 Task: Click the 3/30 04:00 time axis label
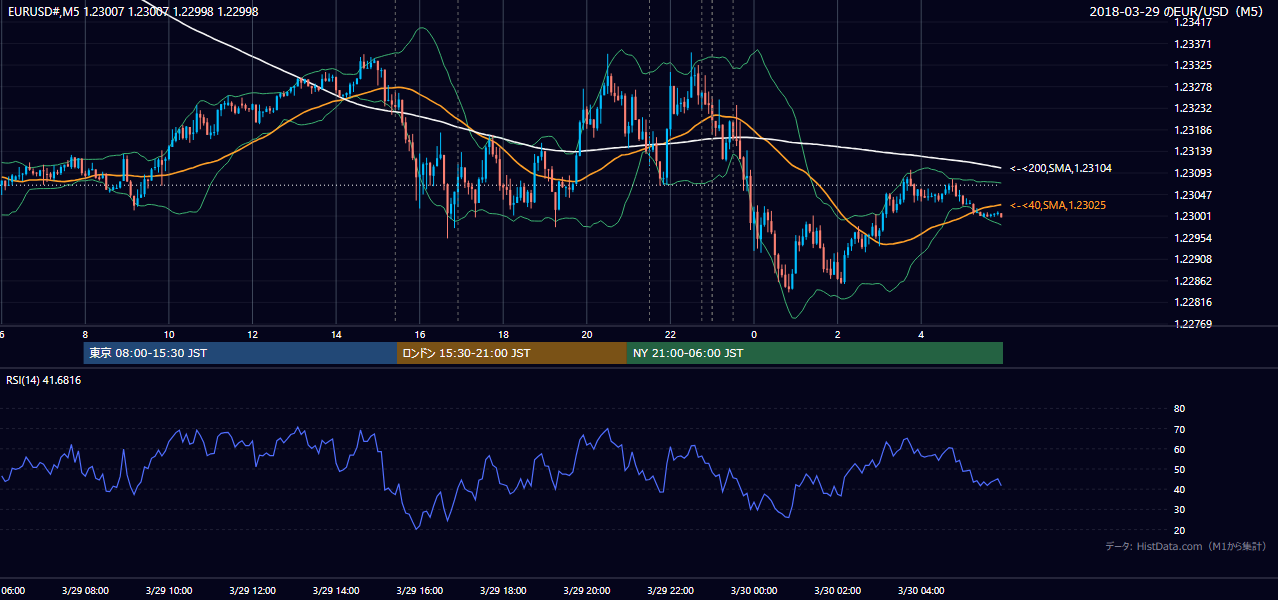pos(921,591)
